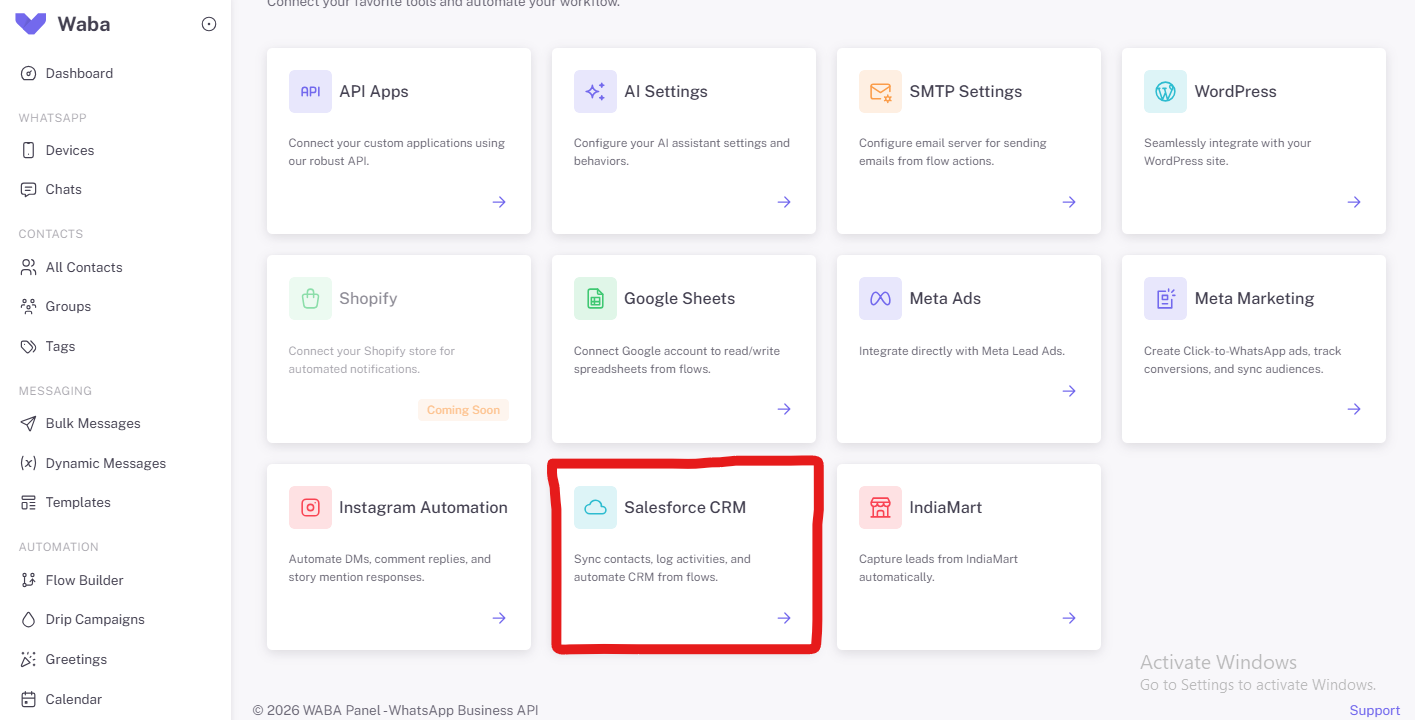Click the Groups icon in sidebar
Viewport: 1415px width, 720px height.
click(28, 306)
